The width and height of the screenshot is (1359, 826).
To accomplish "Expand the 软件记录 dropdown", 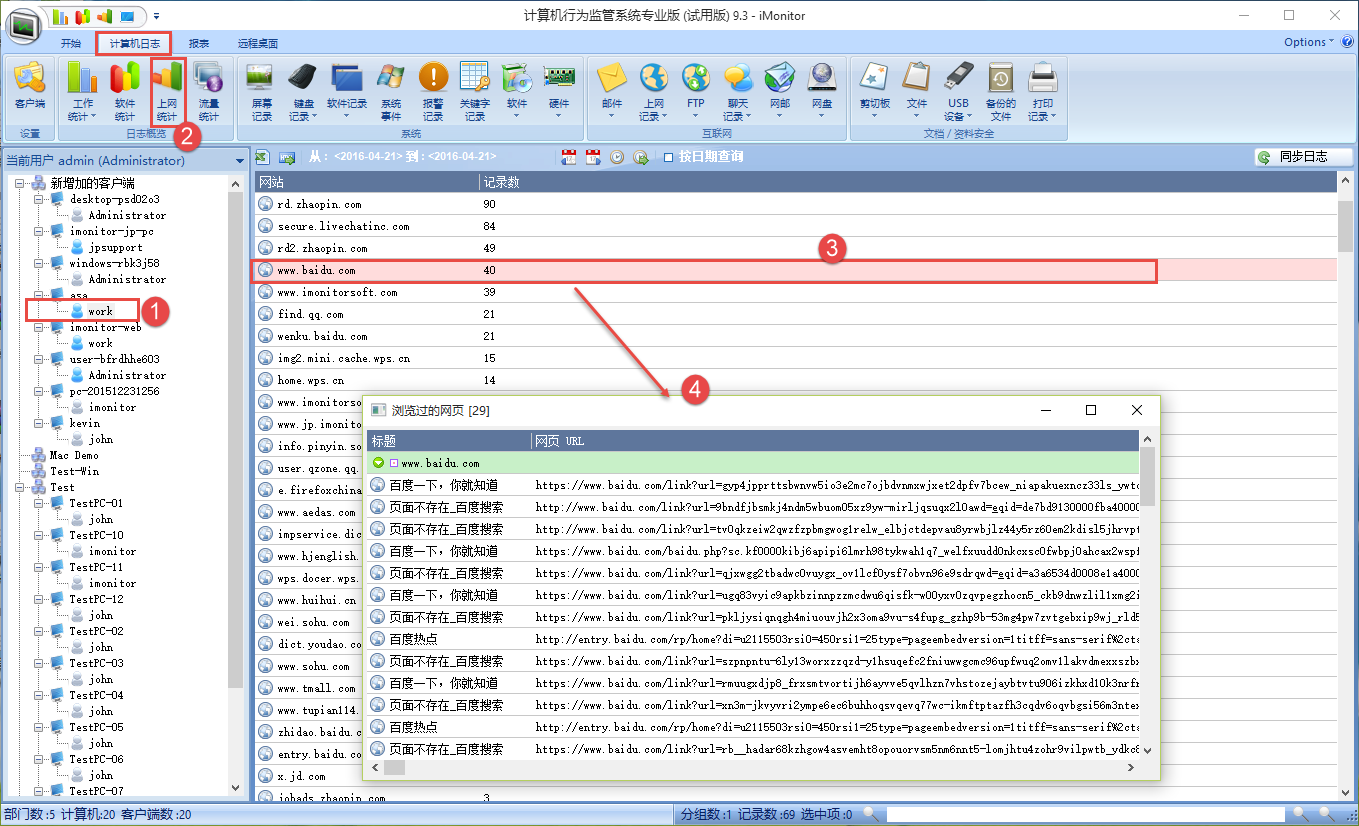I will (346, 117).
